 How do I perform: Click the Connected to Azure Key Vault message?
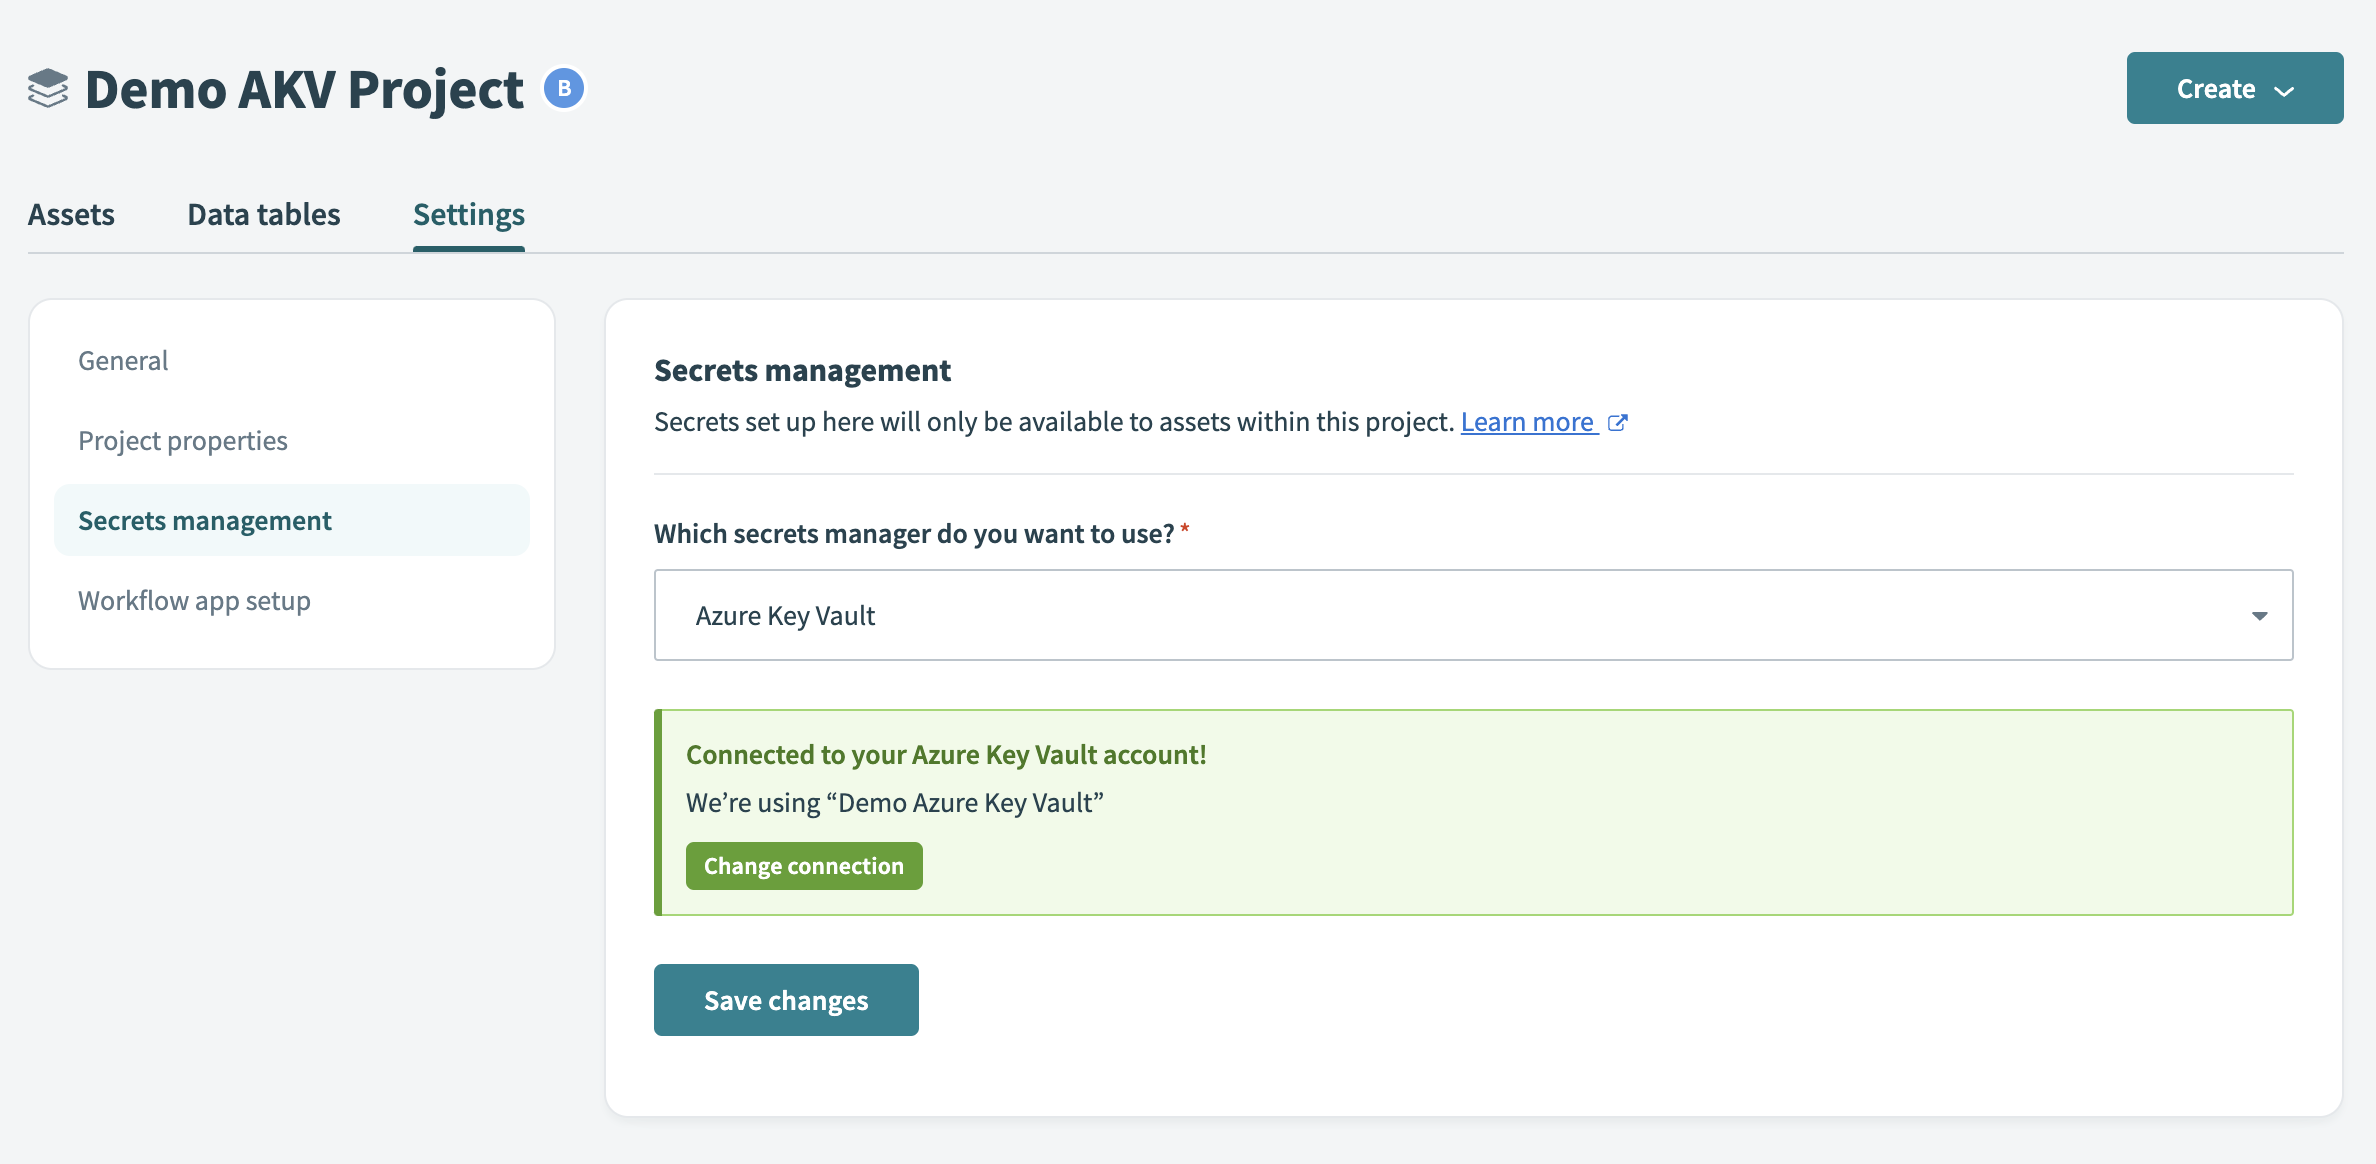point(946,755)
